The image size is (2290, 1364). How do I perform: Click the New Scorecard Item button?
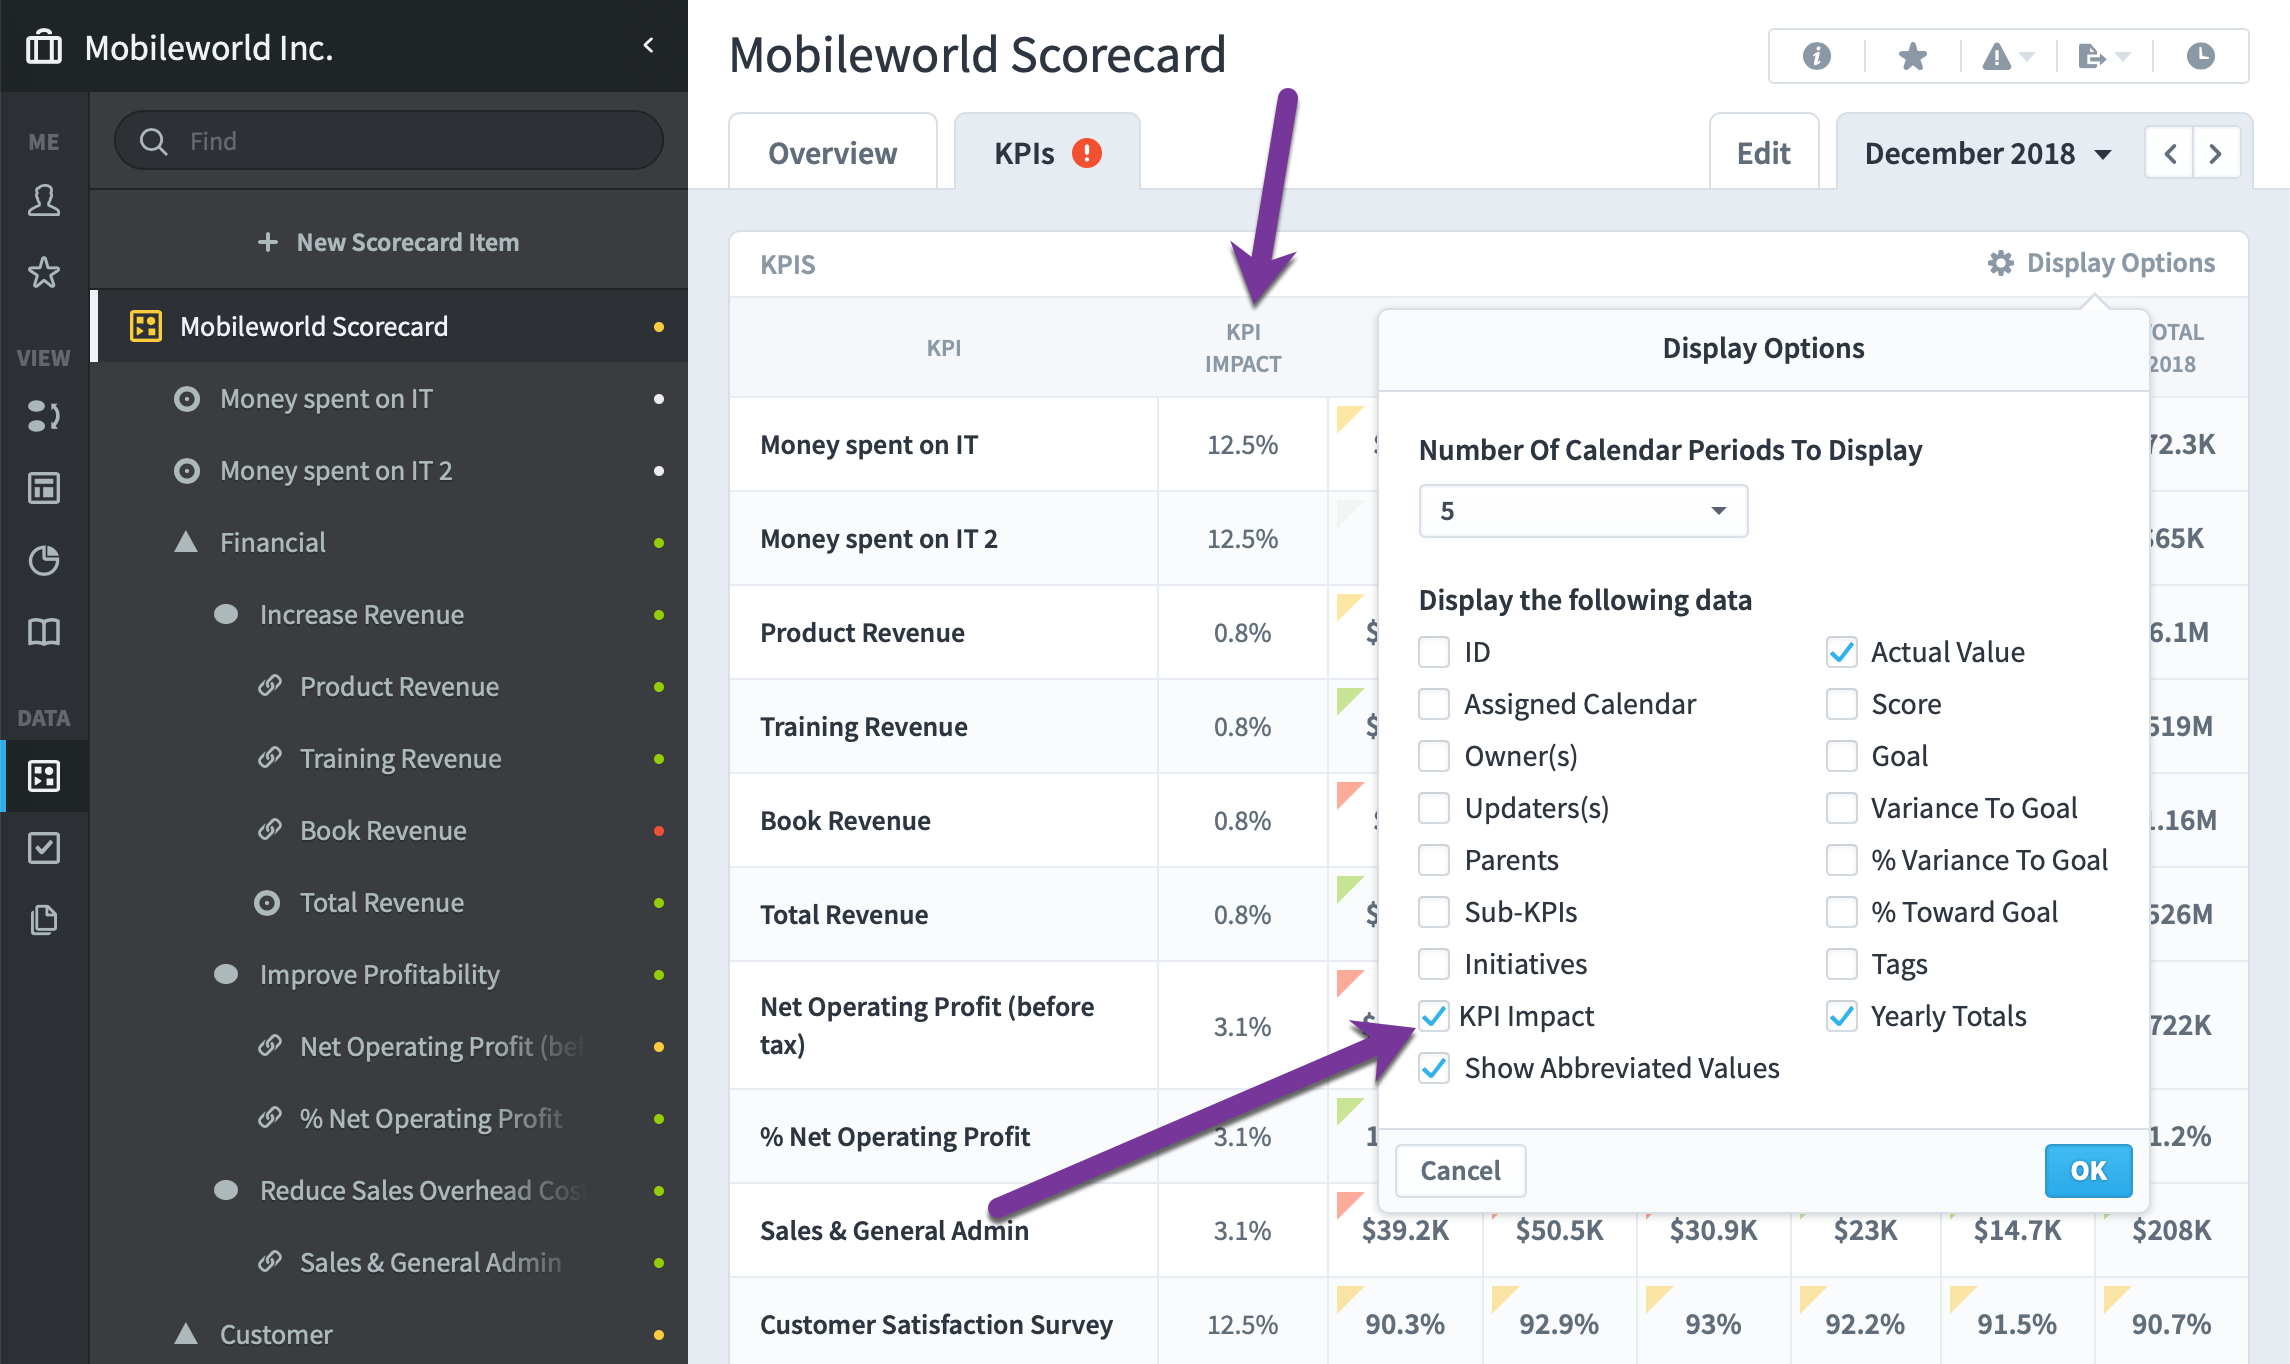(x=389, y=242)
